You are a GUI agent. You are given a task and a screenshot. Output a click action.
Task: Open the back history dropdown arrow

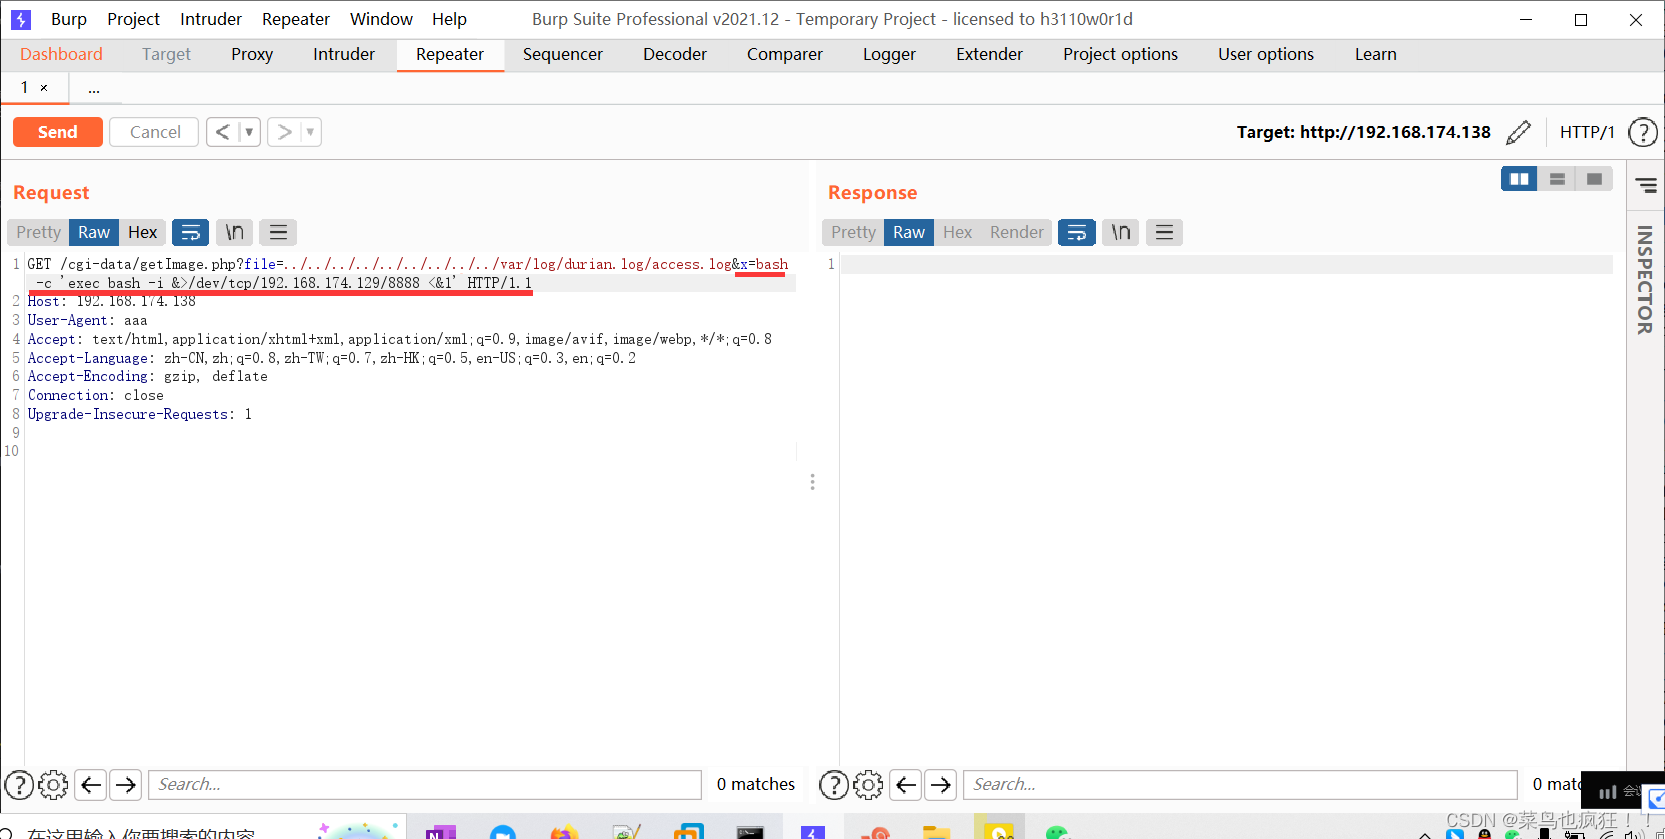point(249,132)
